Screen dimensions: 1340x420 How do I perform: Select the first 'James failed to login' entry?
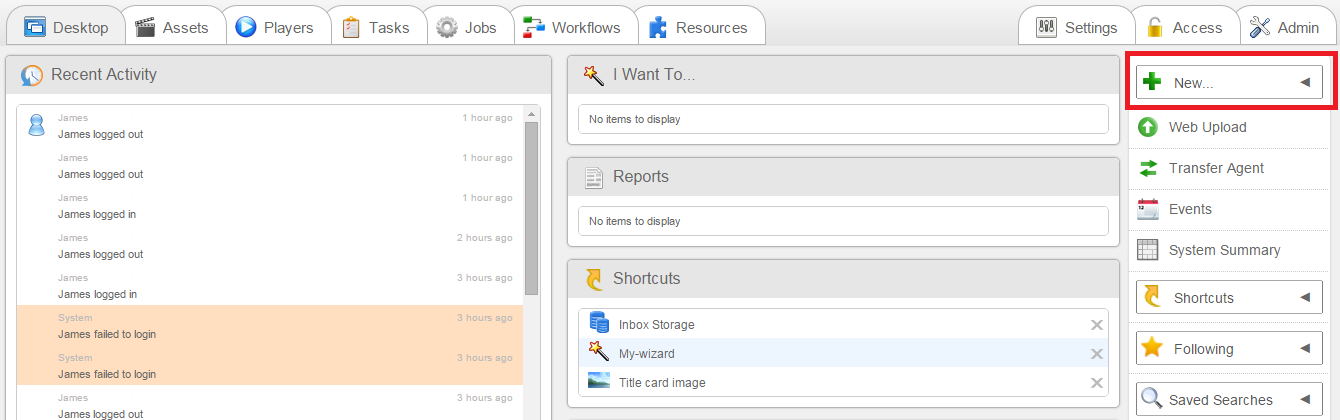coord(106,334)
